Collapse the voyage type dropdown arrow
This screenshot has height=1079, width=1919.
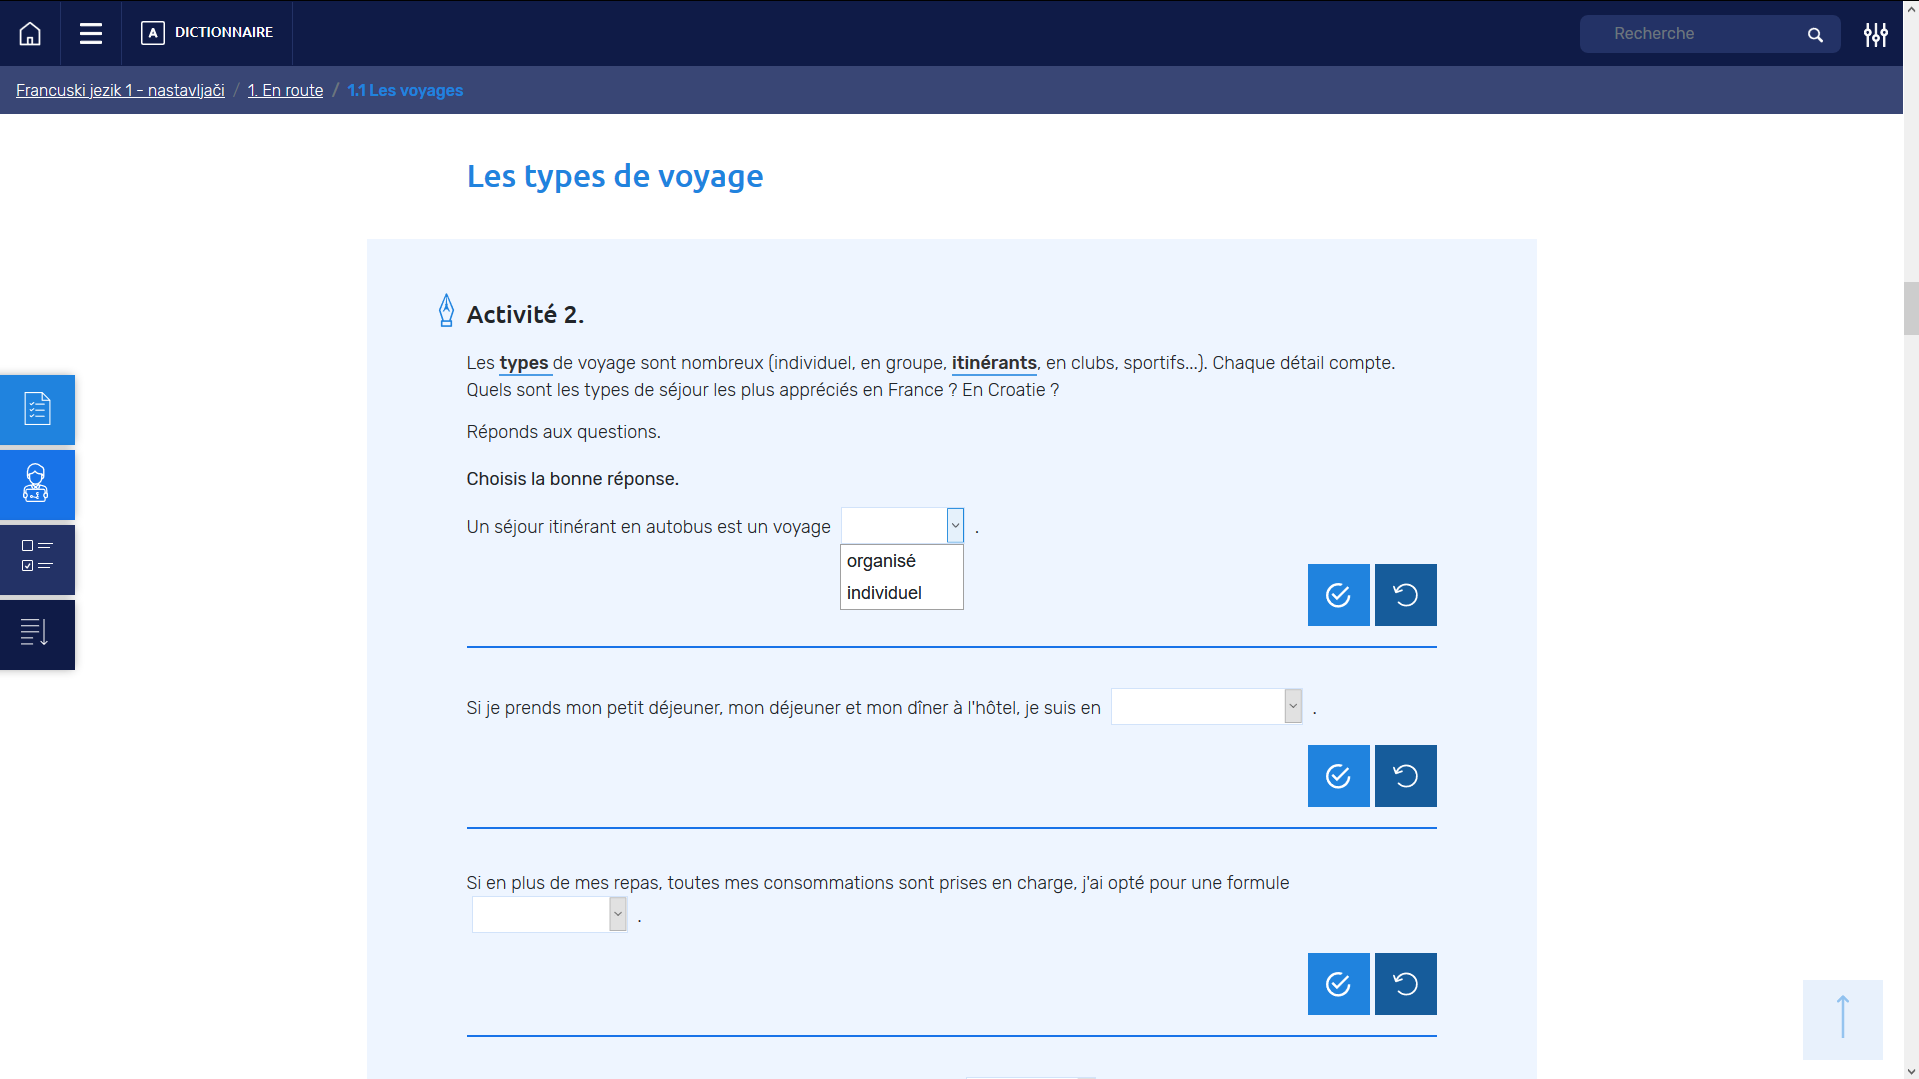(x=955, y=526)
